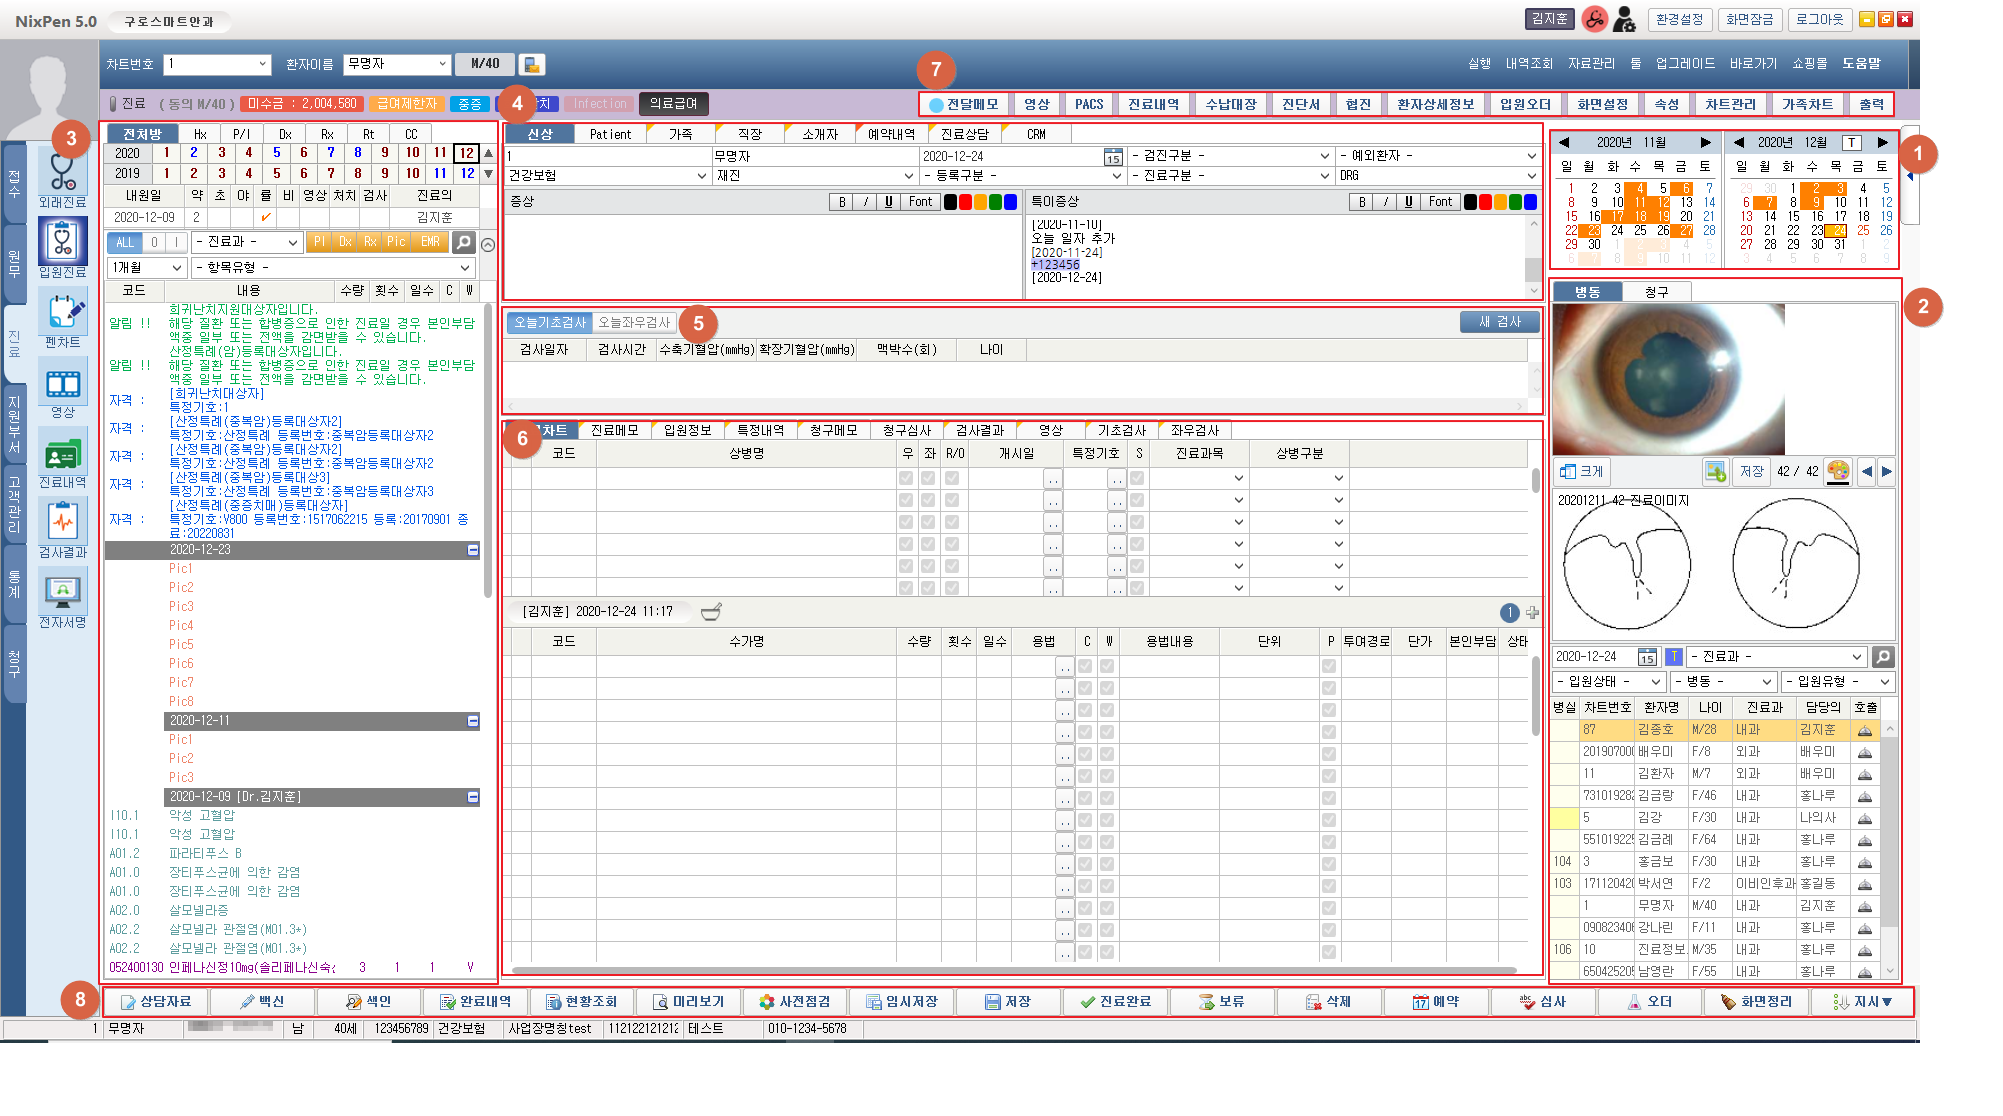Open the 항목유형 dropdown

pyautogui.click(x=465, y=268)
